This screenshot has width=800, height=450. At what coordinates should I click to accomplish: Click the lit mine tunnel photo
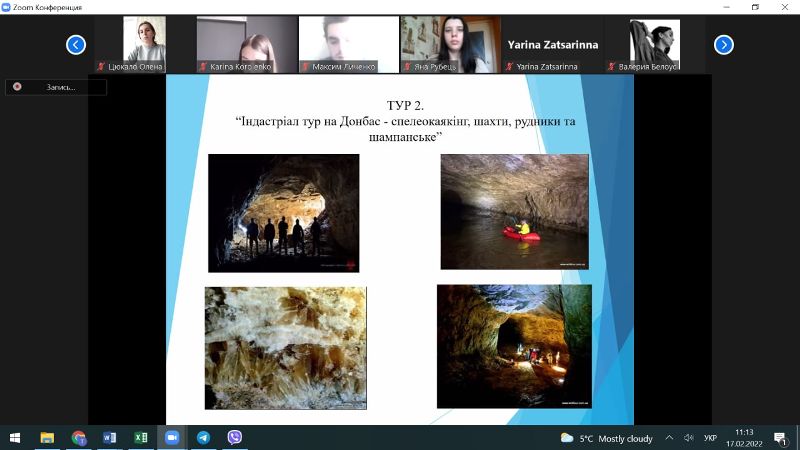coord(514,346)
